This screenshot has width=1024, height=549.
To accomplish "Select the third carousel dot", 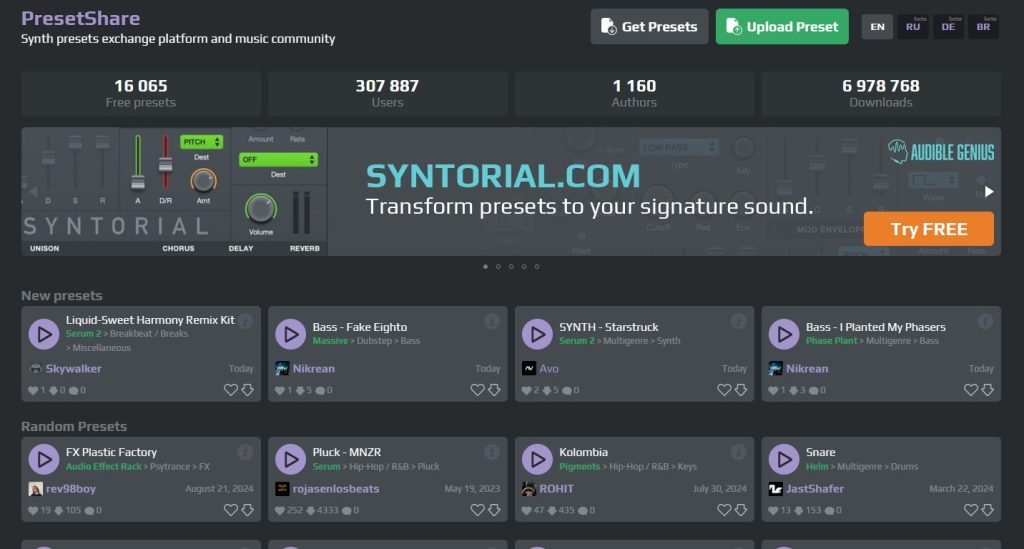I will coord(511,266).
